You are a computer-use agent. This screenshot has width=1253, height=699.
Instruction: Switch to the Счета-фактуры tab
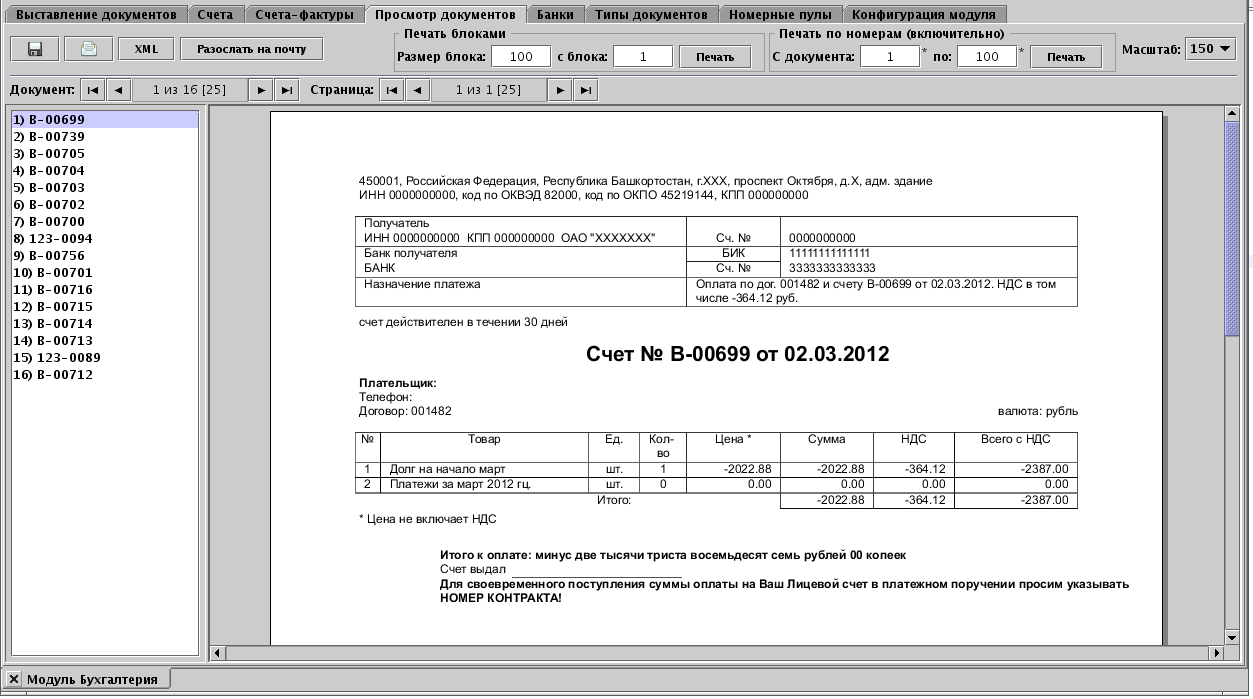tap(304, 15)
